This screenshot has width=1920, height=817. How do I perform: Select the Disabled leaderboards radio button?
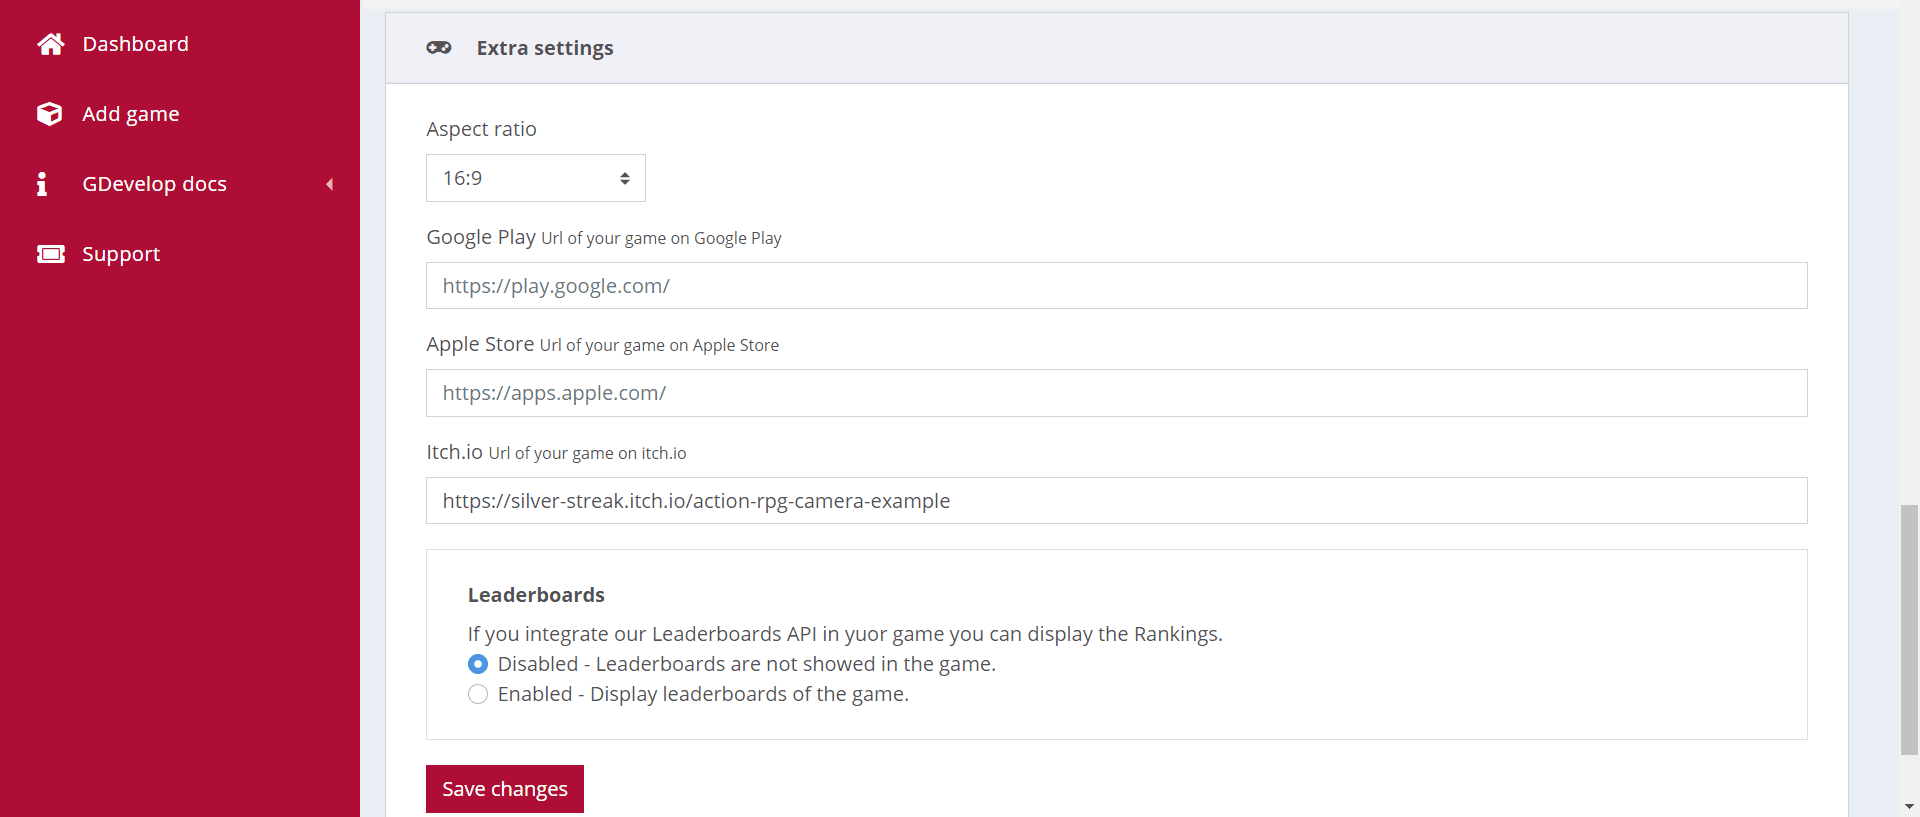click(478, 664)
